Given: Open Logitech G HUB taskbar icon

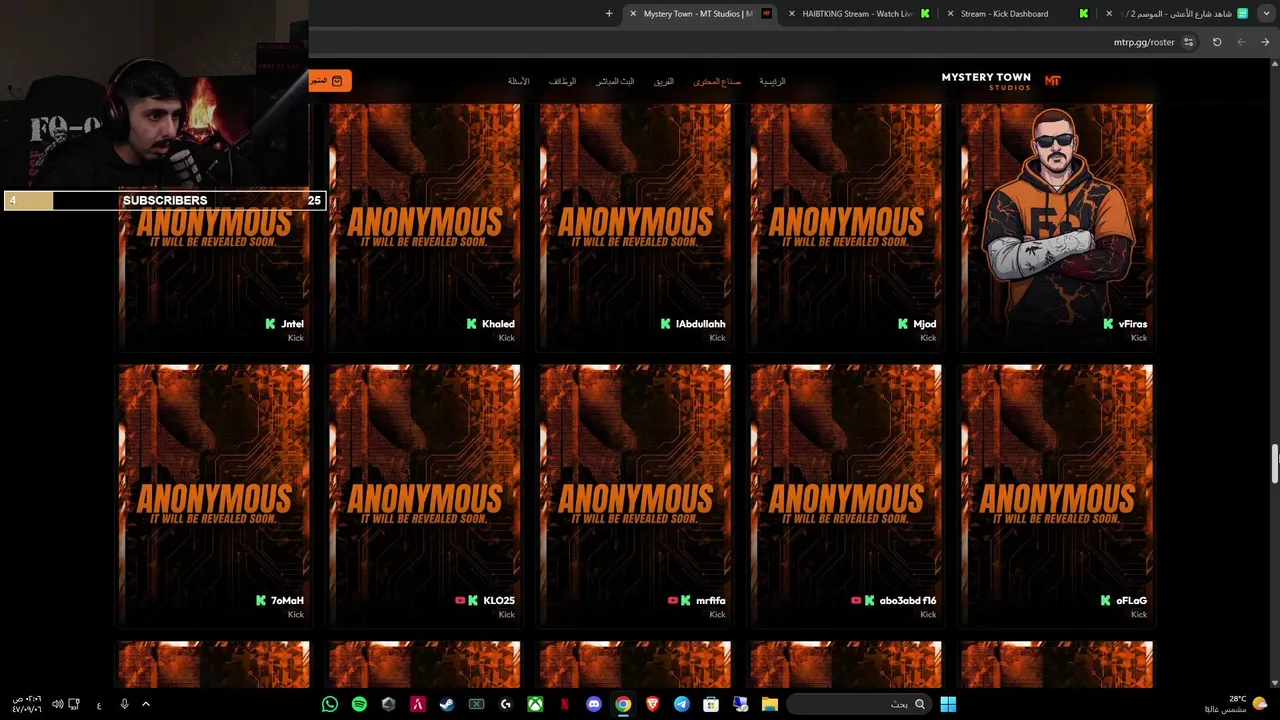Looking at the screenshot, I should click(506, 704).
